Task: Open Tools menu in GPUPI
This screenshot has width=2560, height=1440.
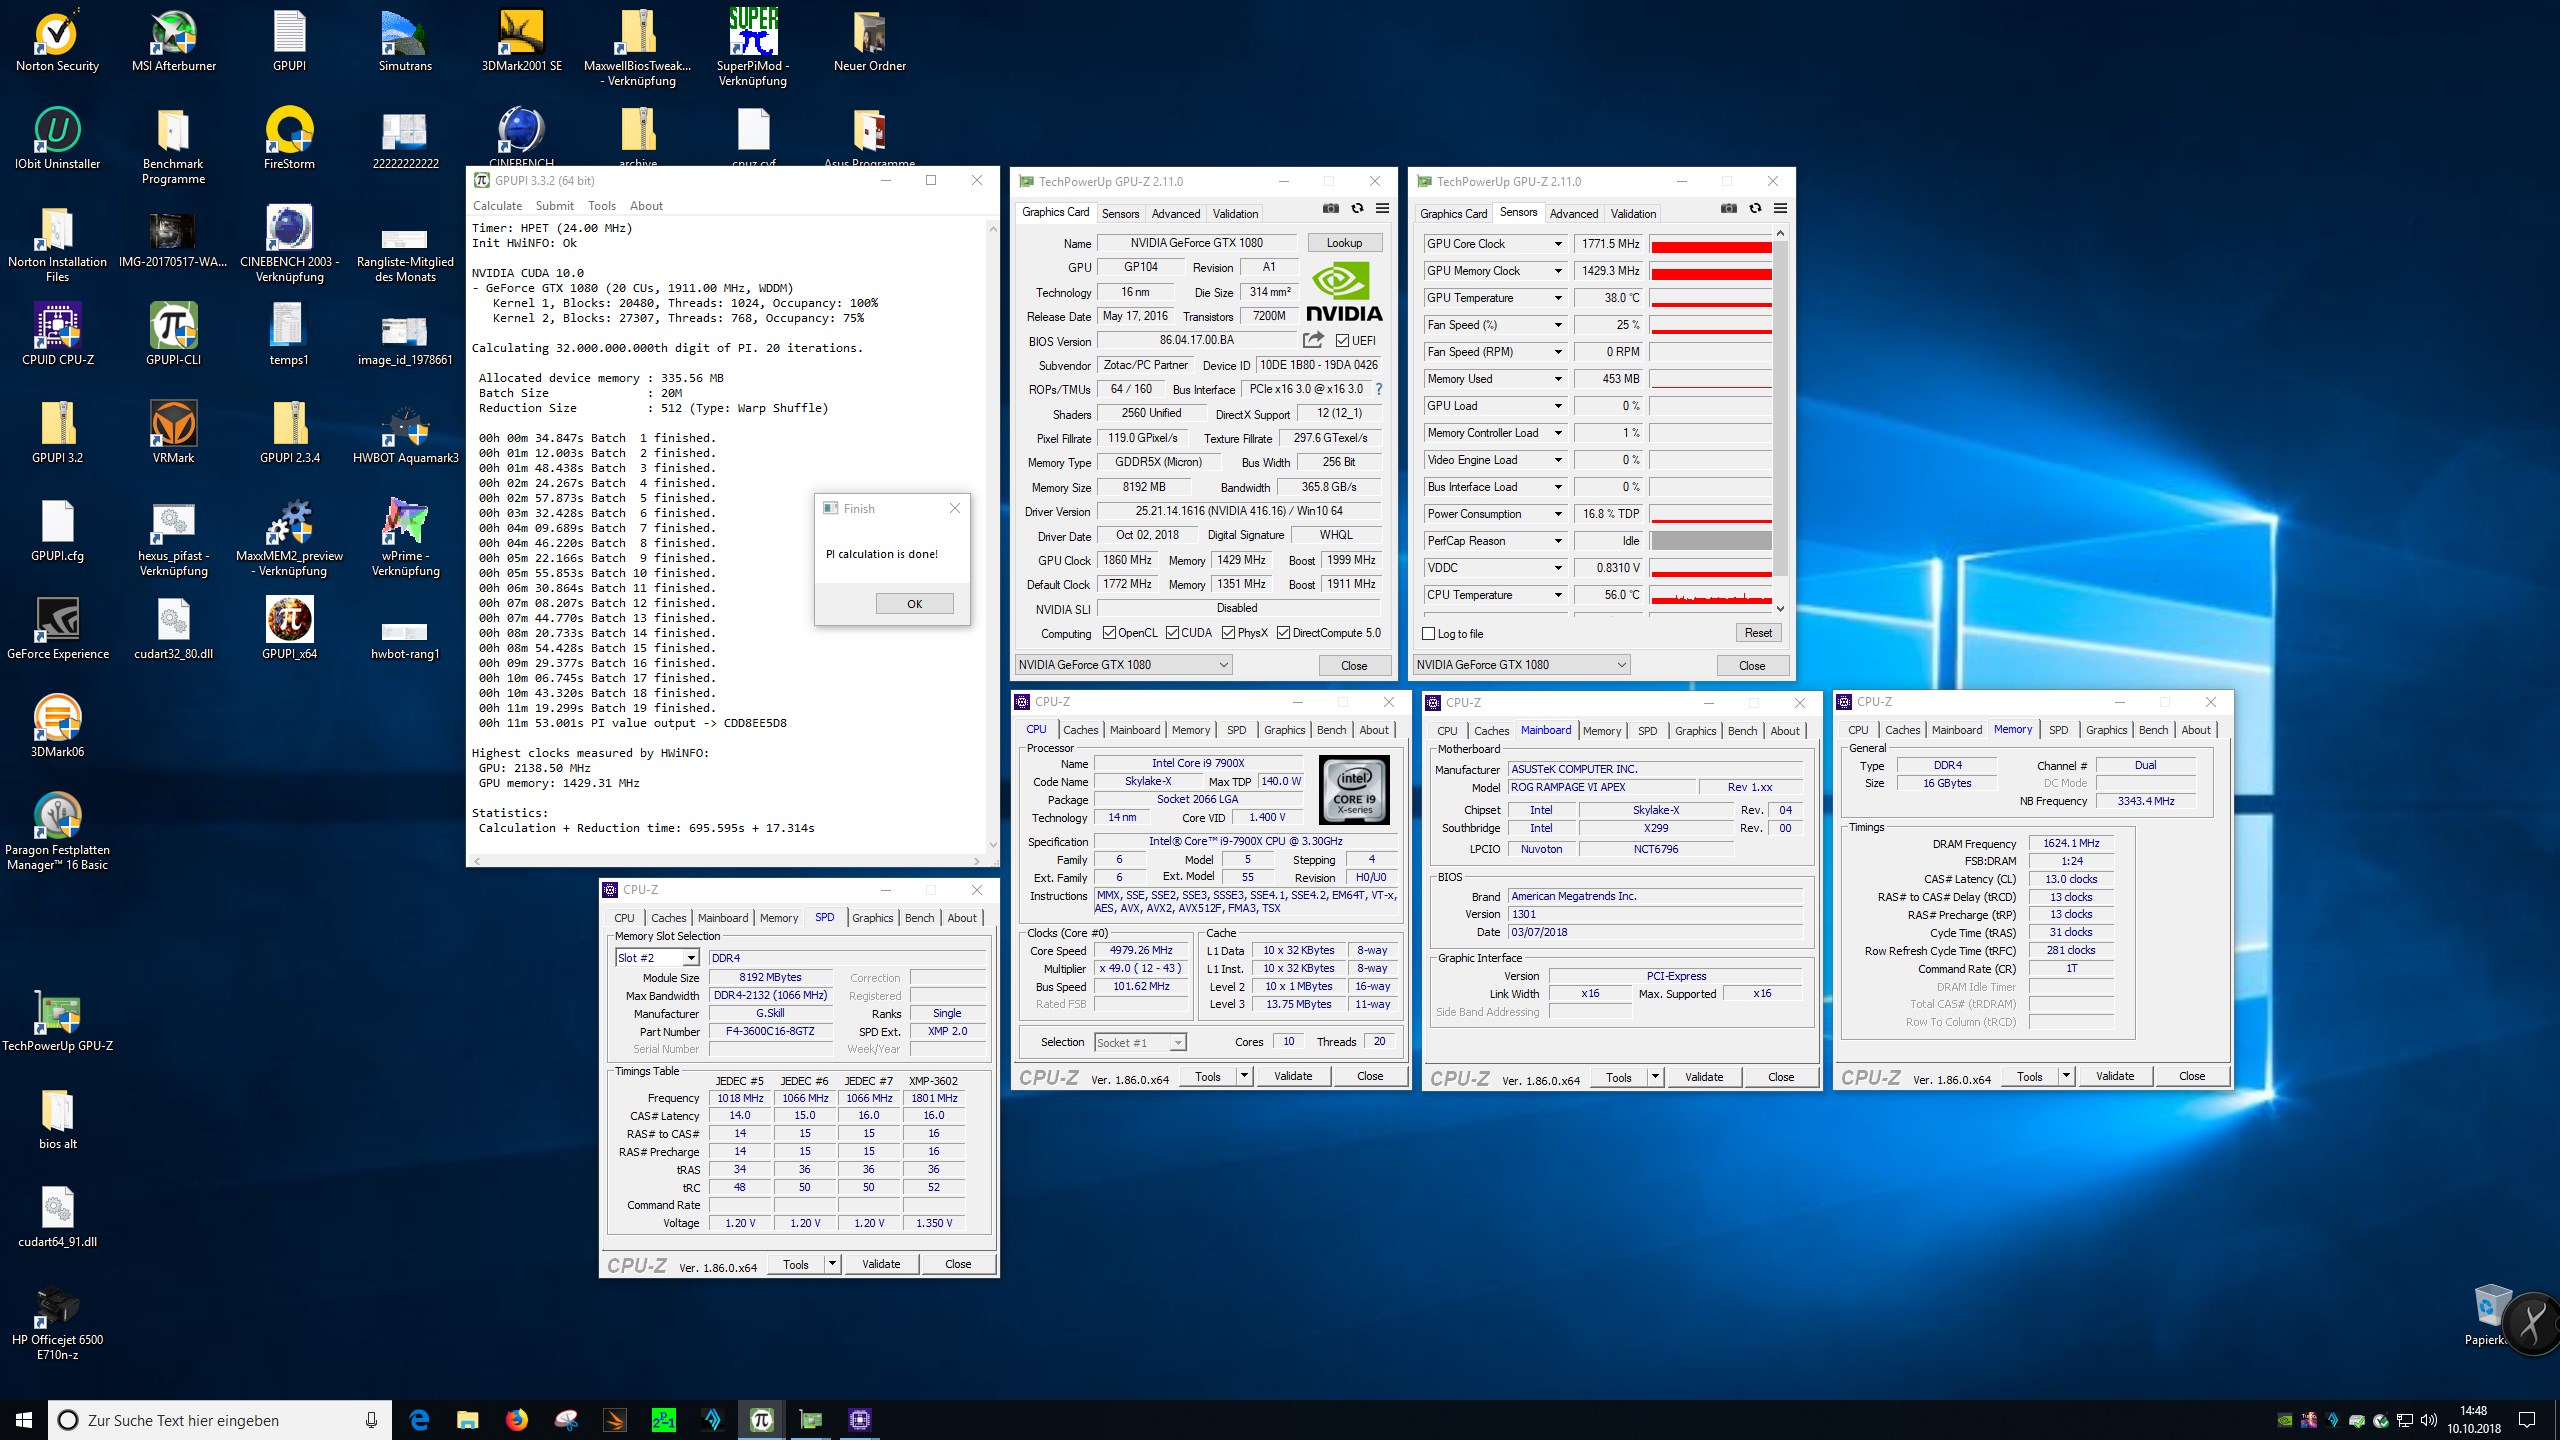Action: point(602,206)
